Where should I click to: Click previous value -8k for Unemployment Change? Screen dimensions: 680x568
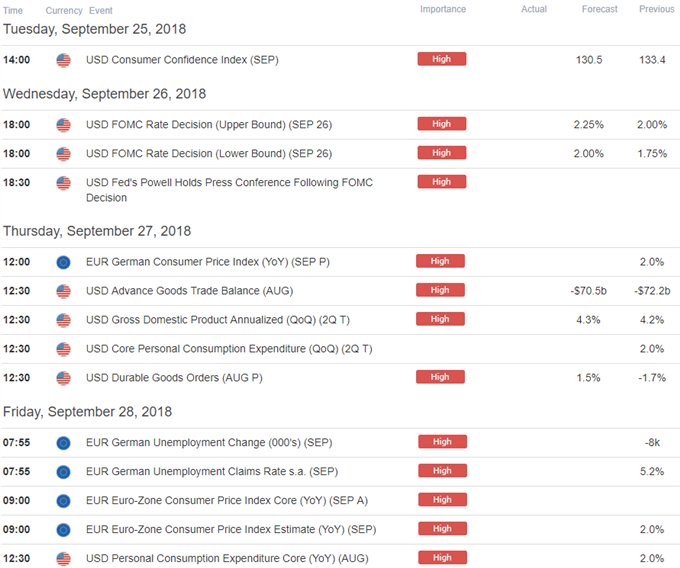(652, 443)
